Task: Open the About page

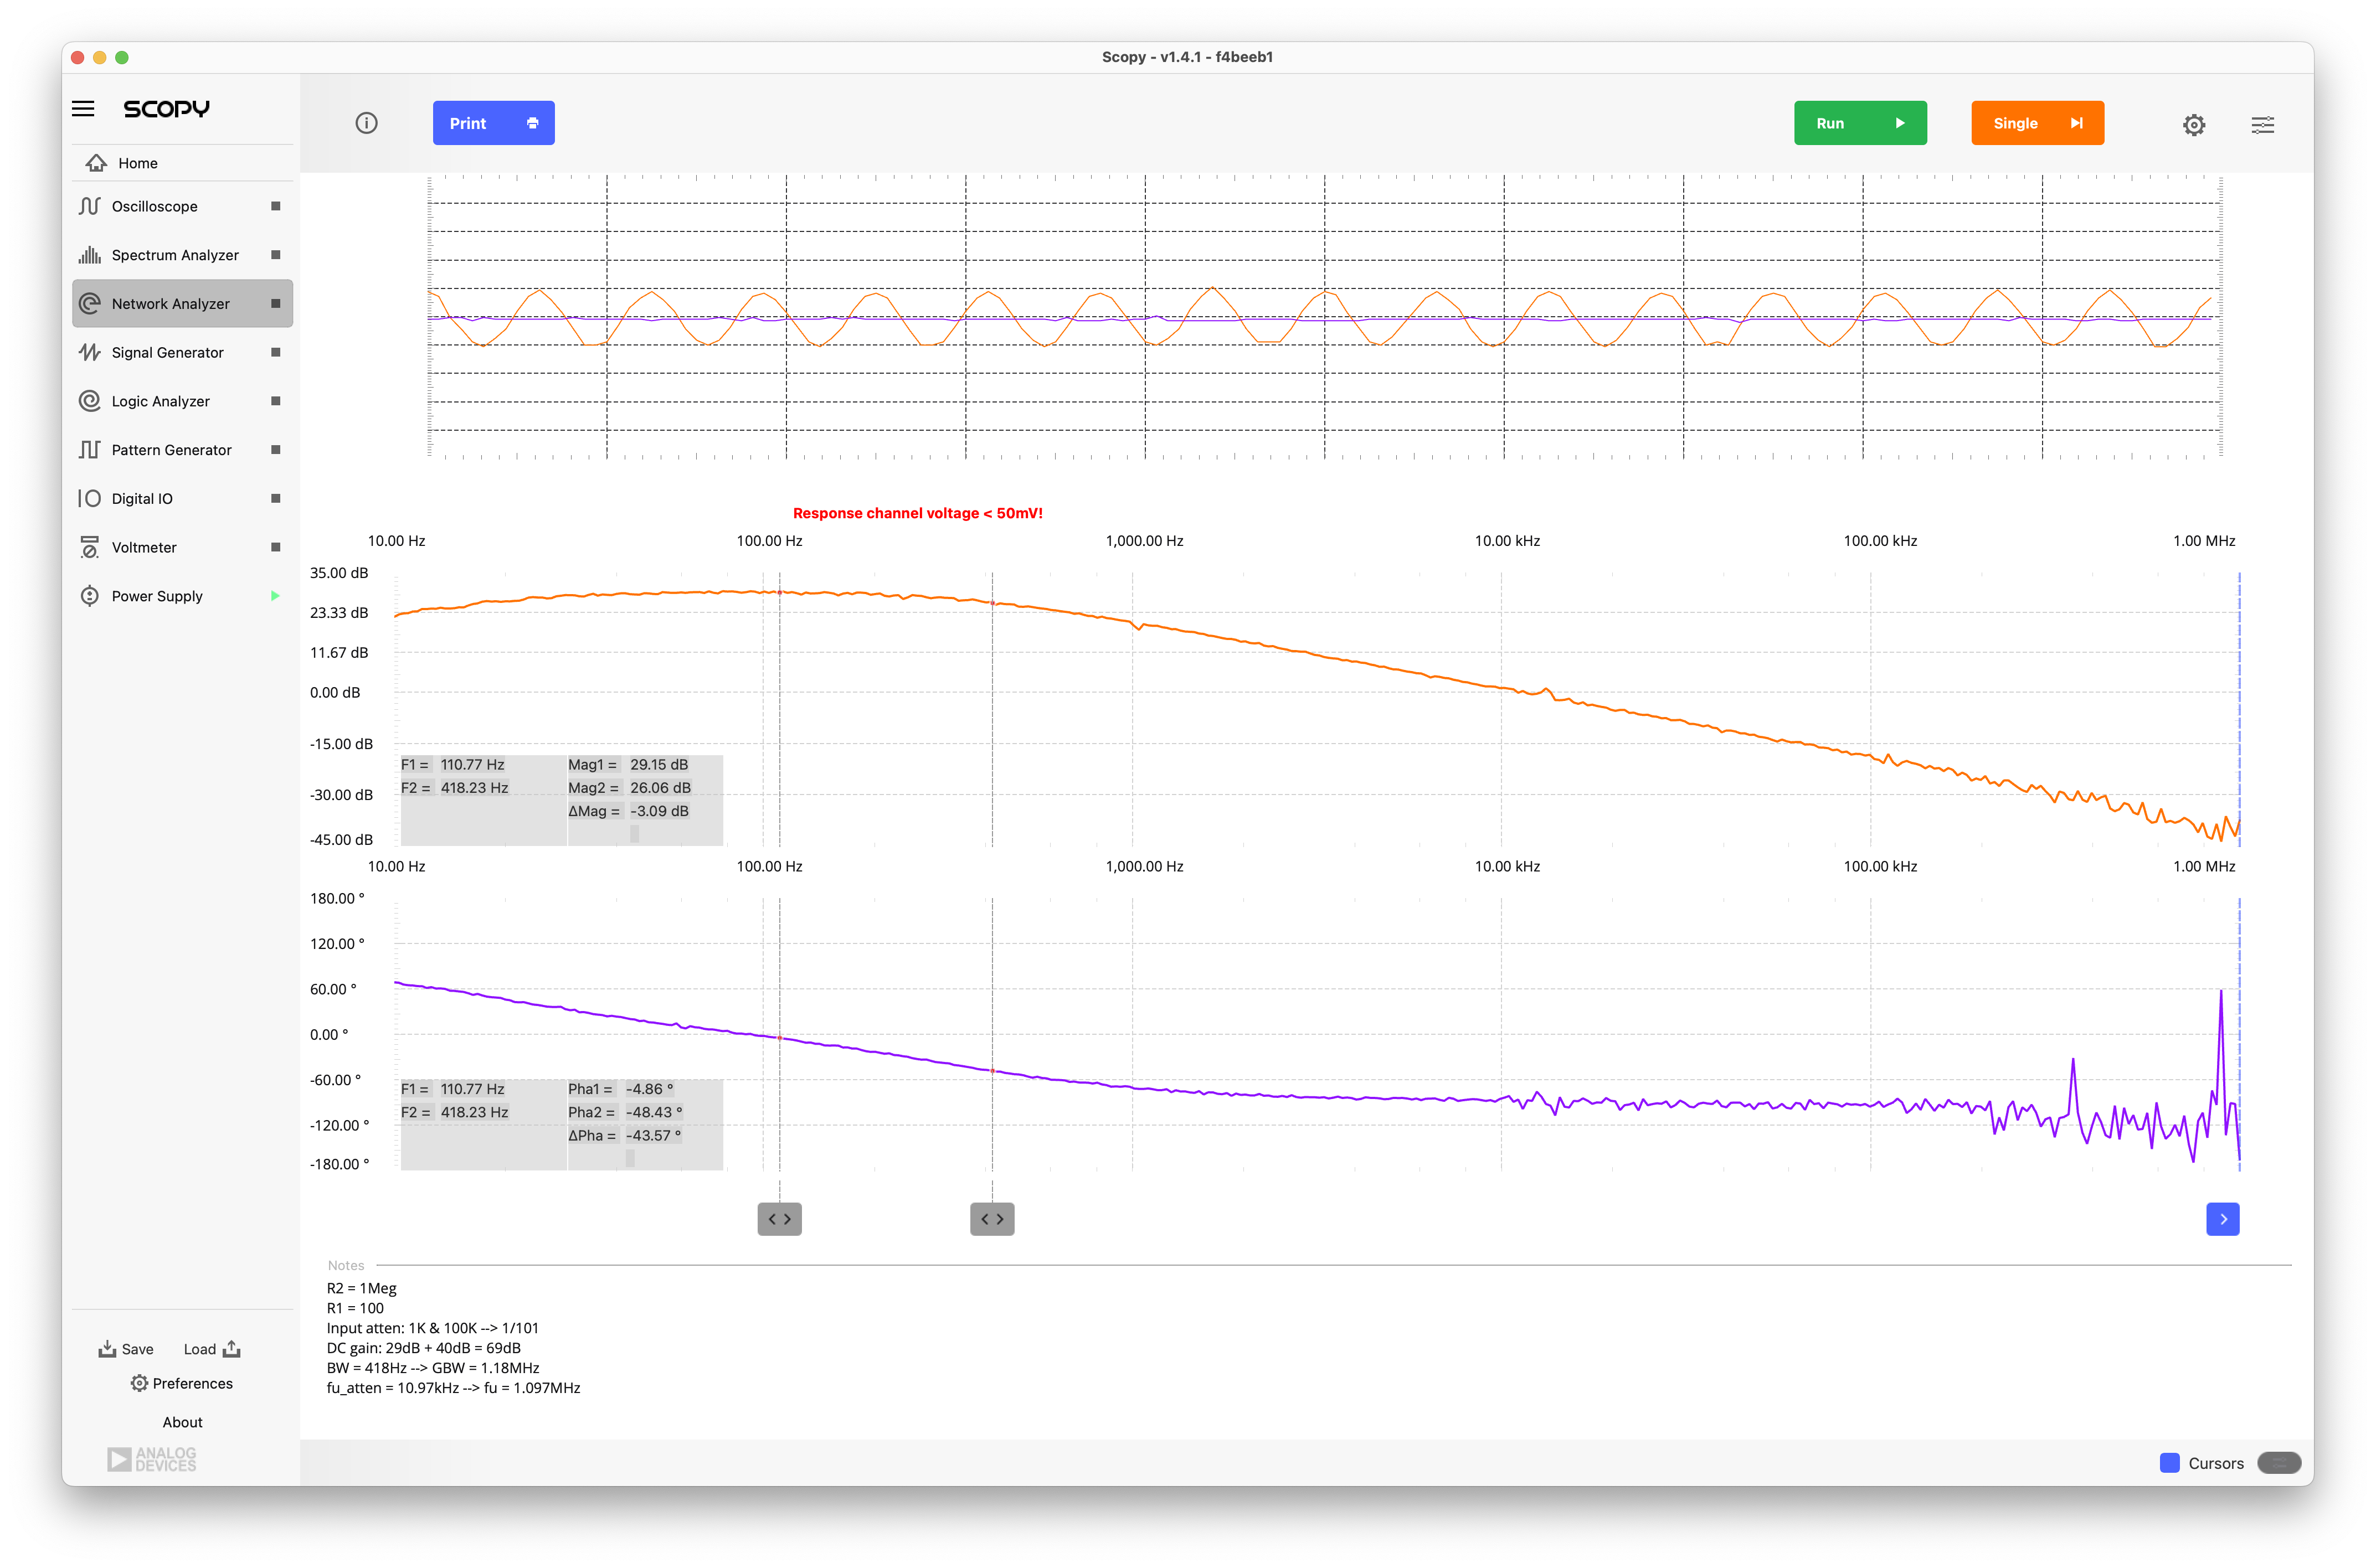Action: [182, 1422]
